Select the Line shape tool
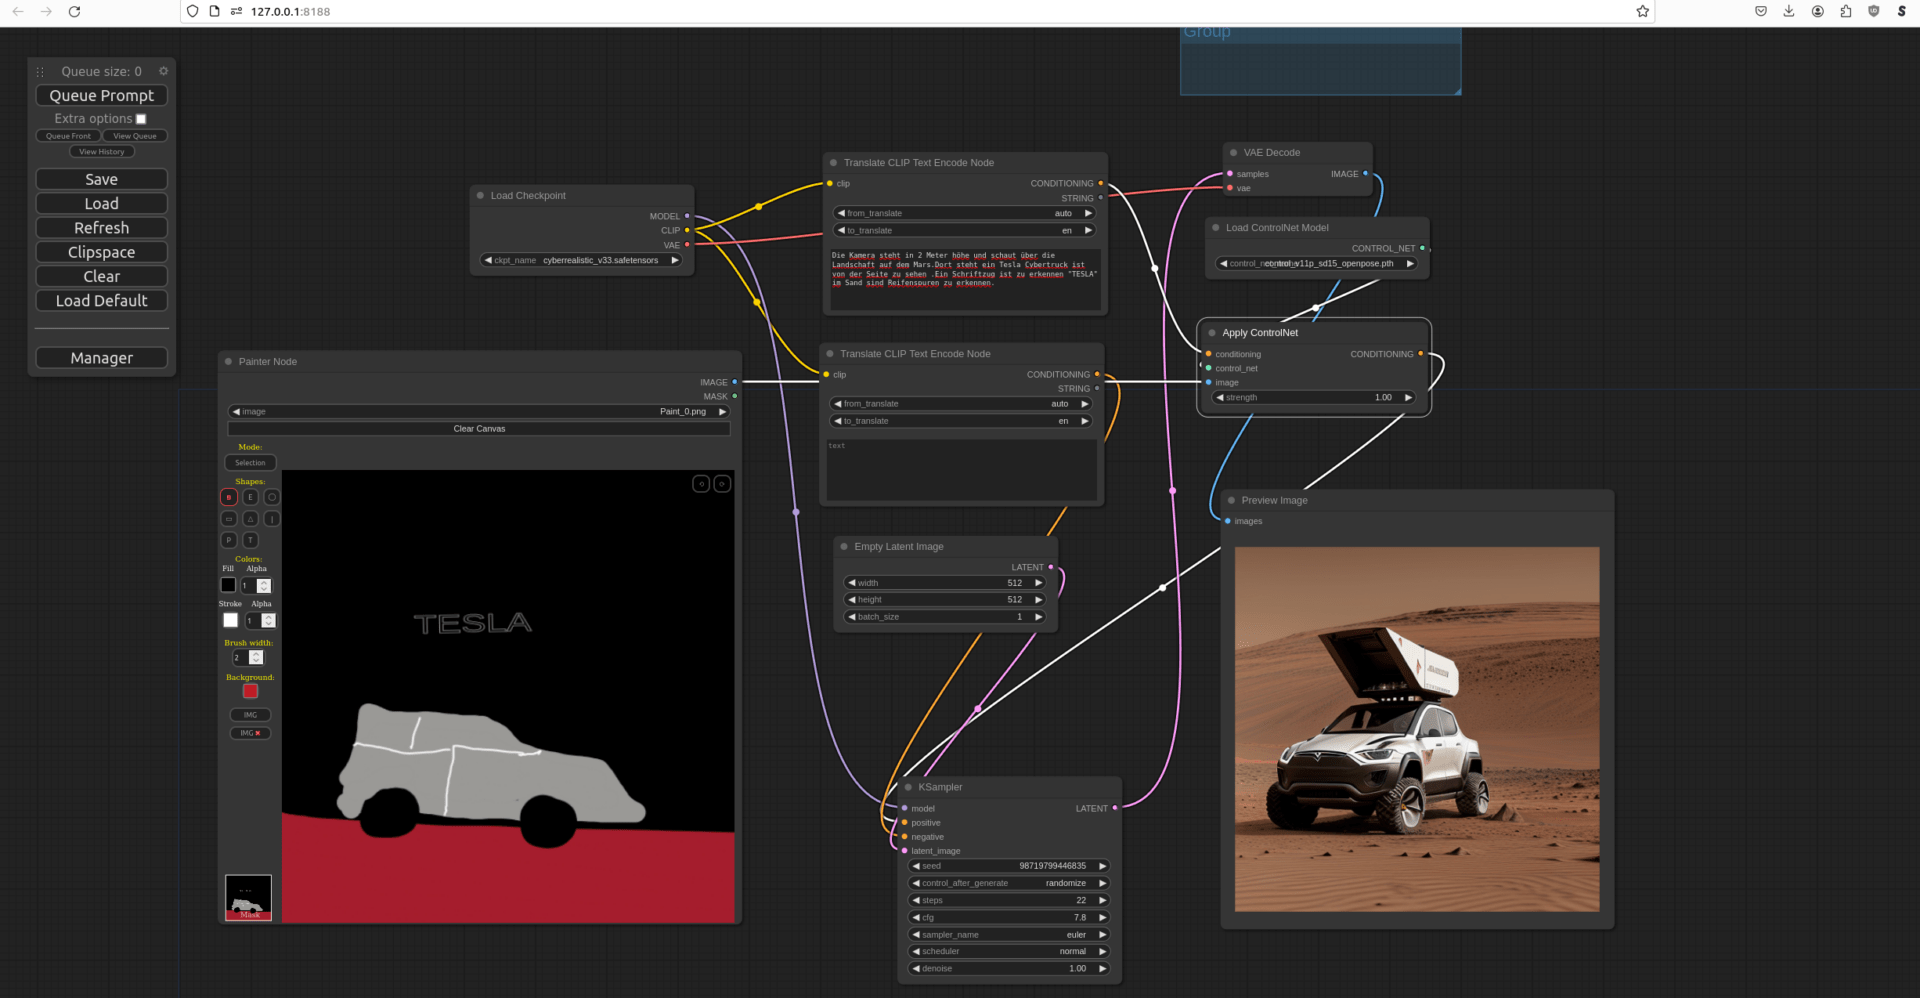This screenshot has width=1920, height=998. click(x=272, y=519)
